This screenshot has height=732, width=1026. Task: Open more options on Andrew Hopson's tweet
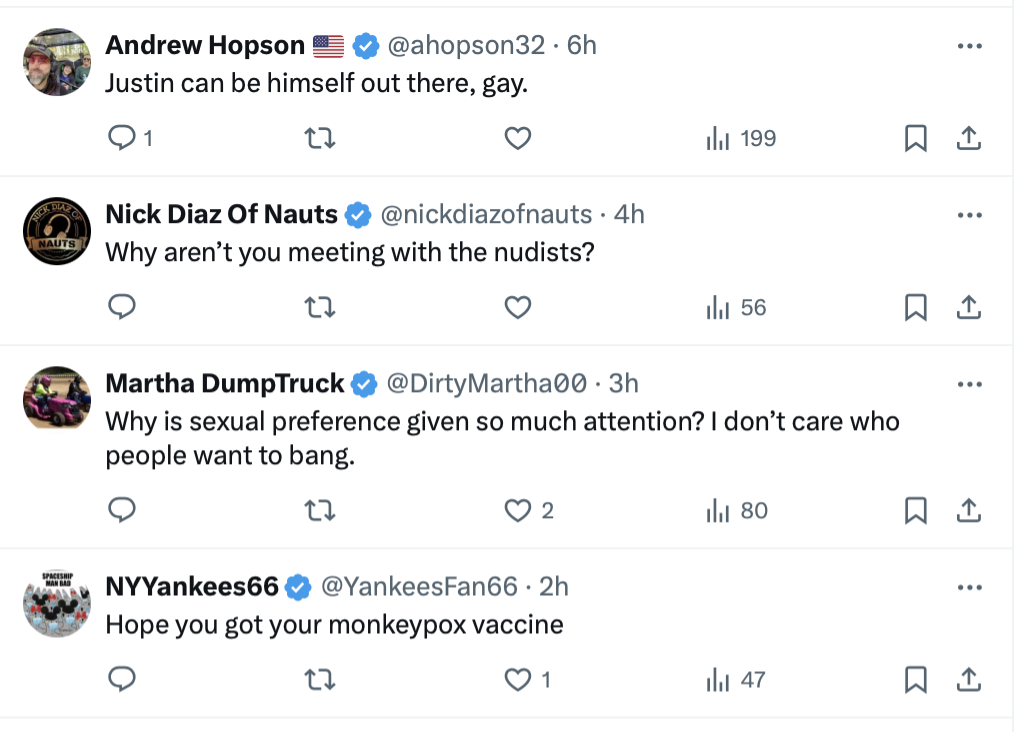[969, 46]
